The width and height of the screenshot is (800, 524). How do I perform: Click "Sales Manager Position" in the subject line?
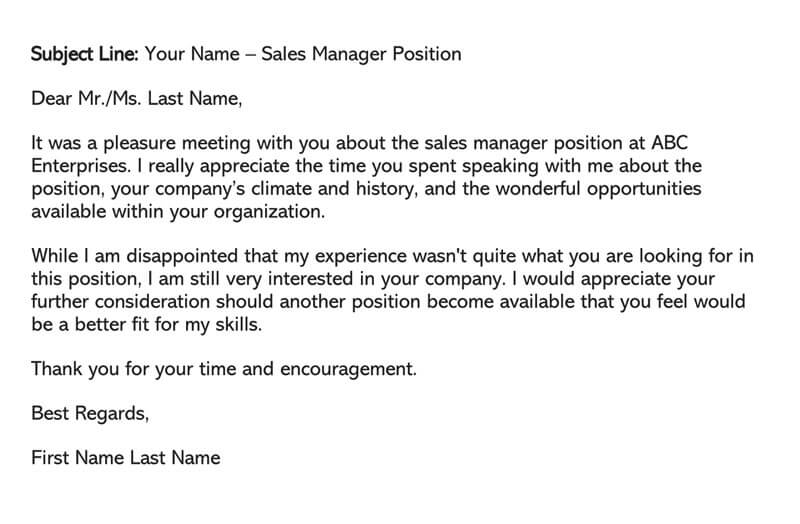[361, 54]
